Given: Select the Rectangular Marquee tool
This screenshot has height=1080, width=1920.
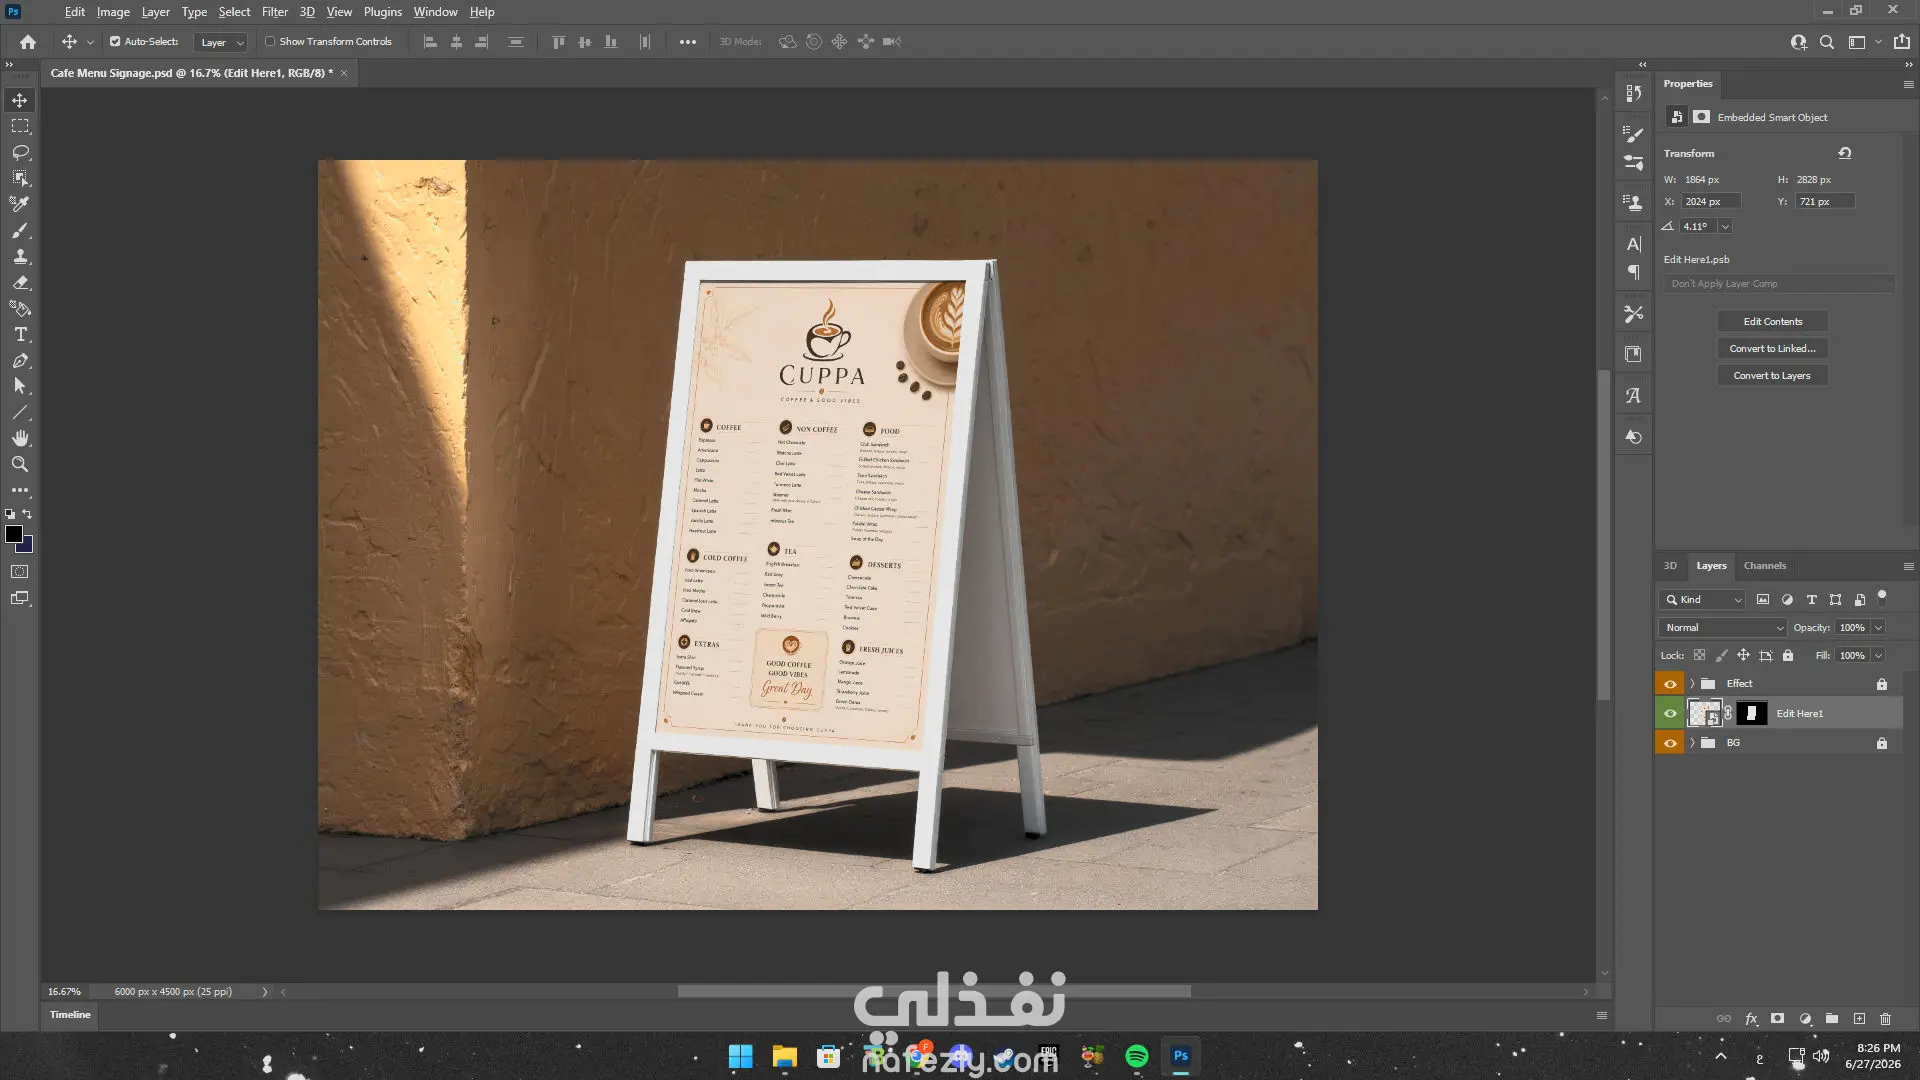Looking at the screenshot, I should 20,126.
